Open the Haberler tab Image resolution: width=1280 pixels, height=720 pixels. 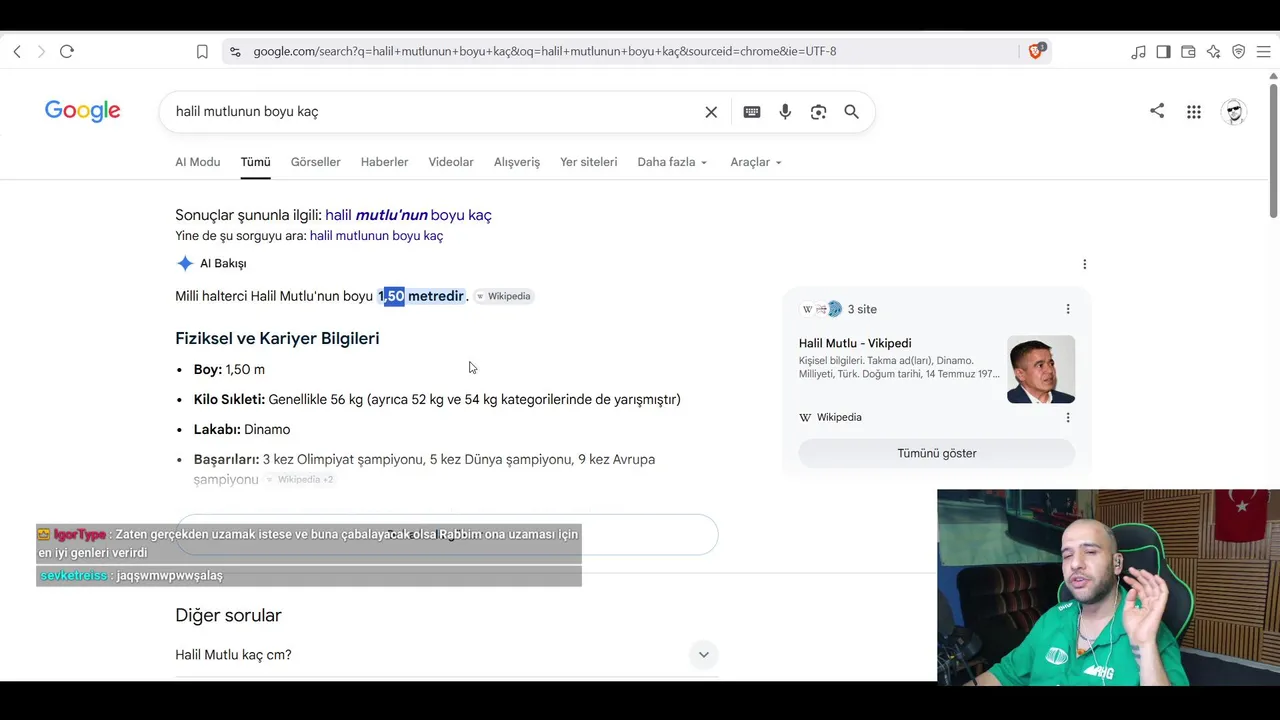(385, 162)
